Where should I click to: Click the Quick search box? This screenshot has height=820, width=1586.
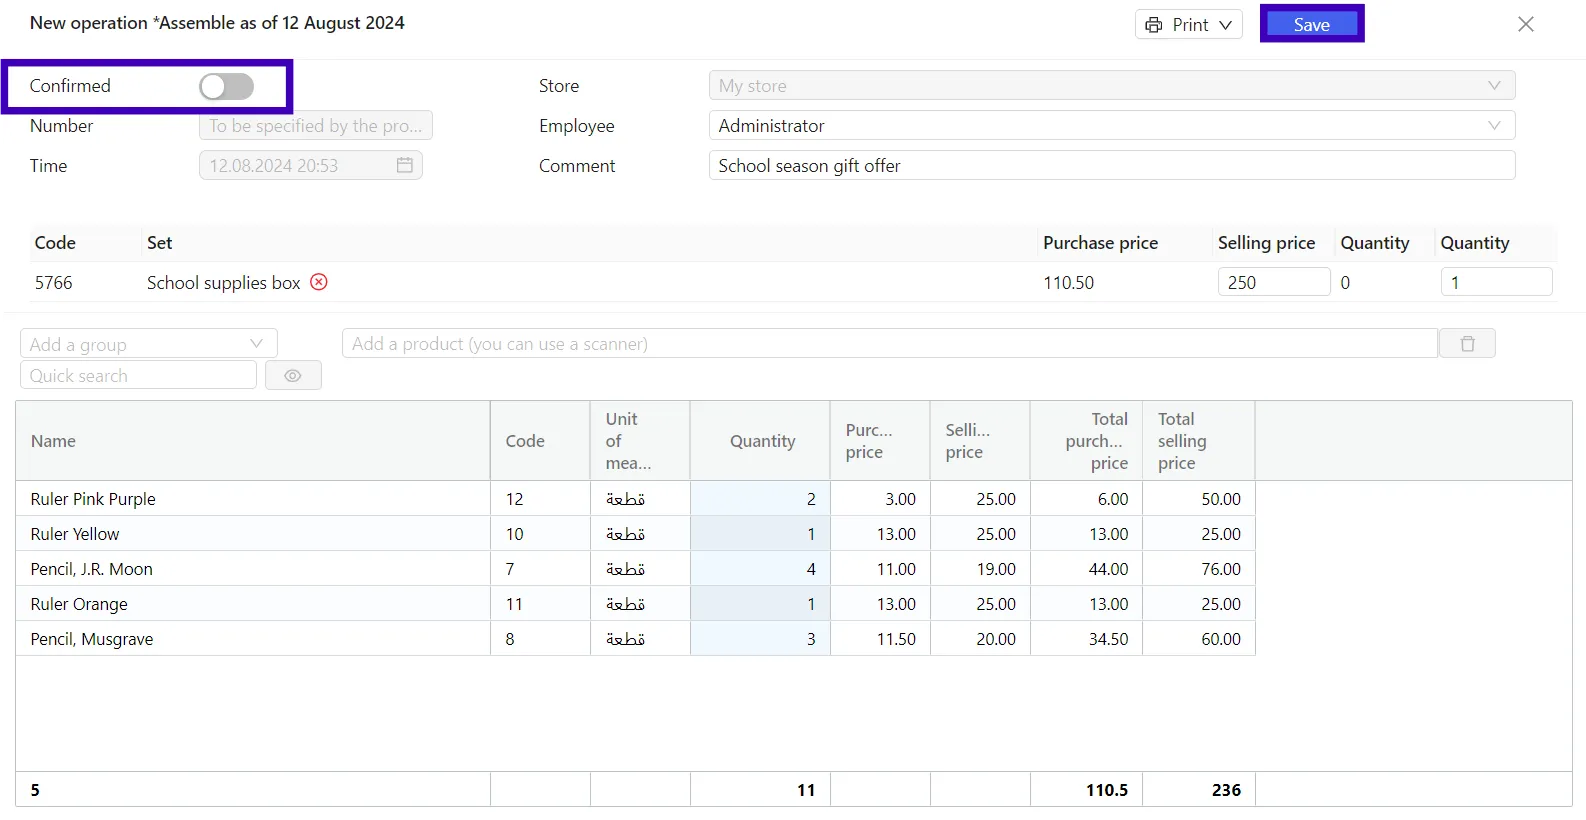coord(138,376)
